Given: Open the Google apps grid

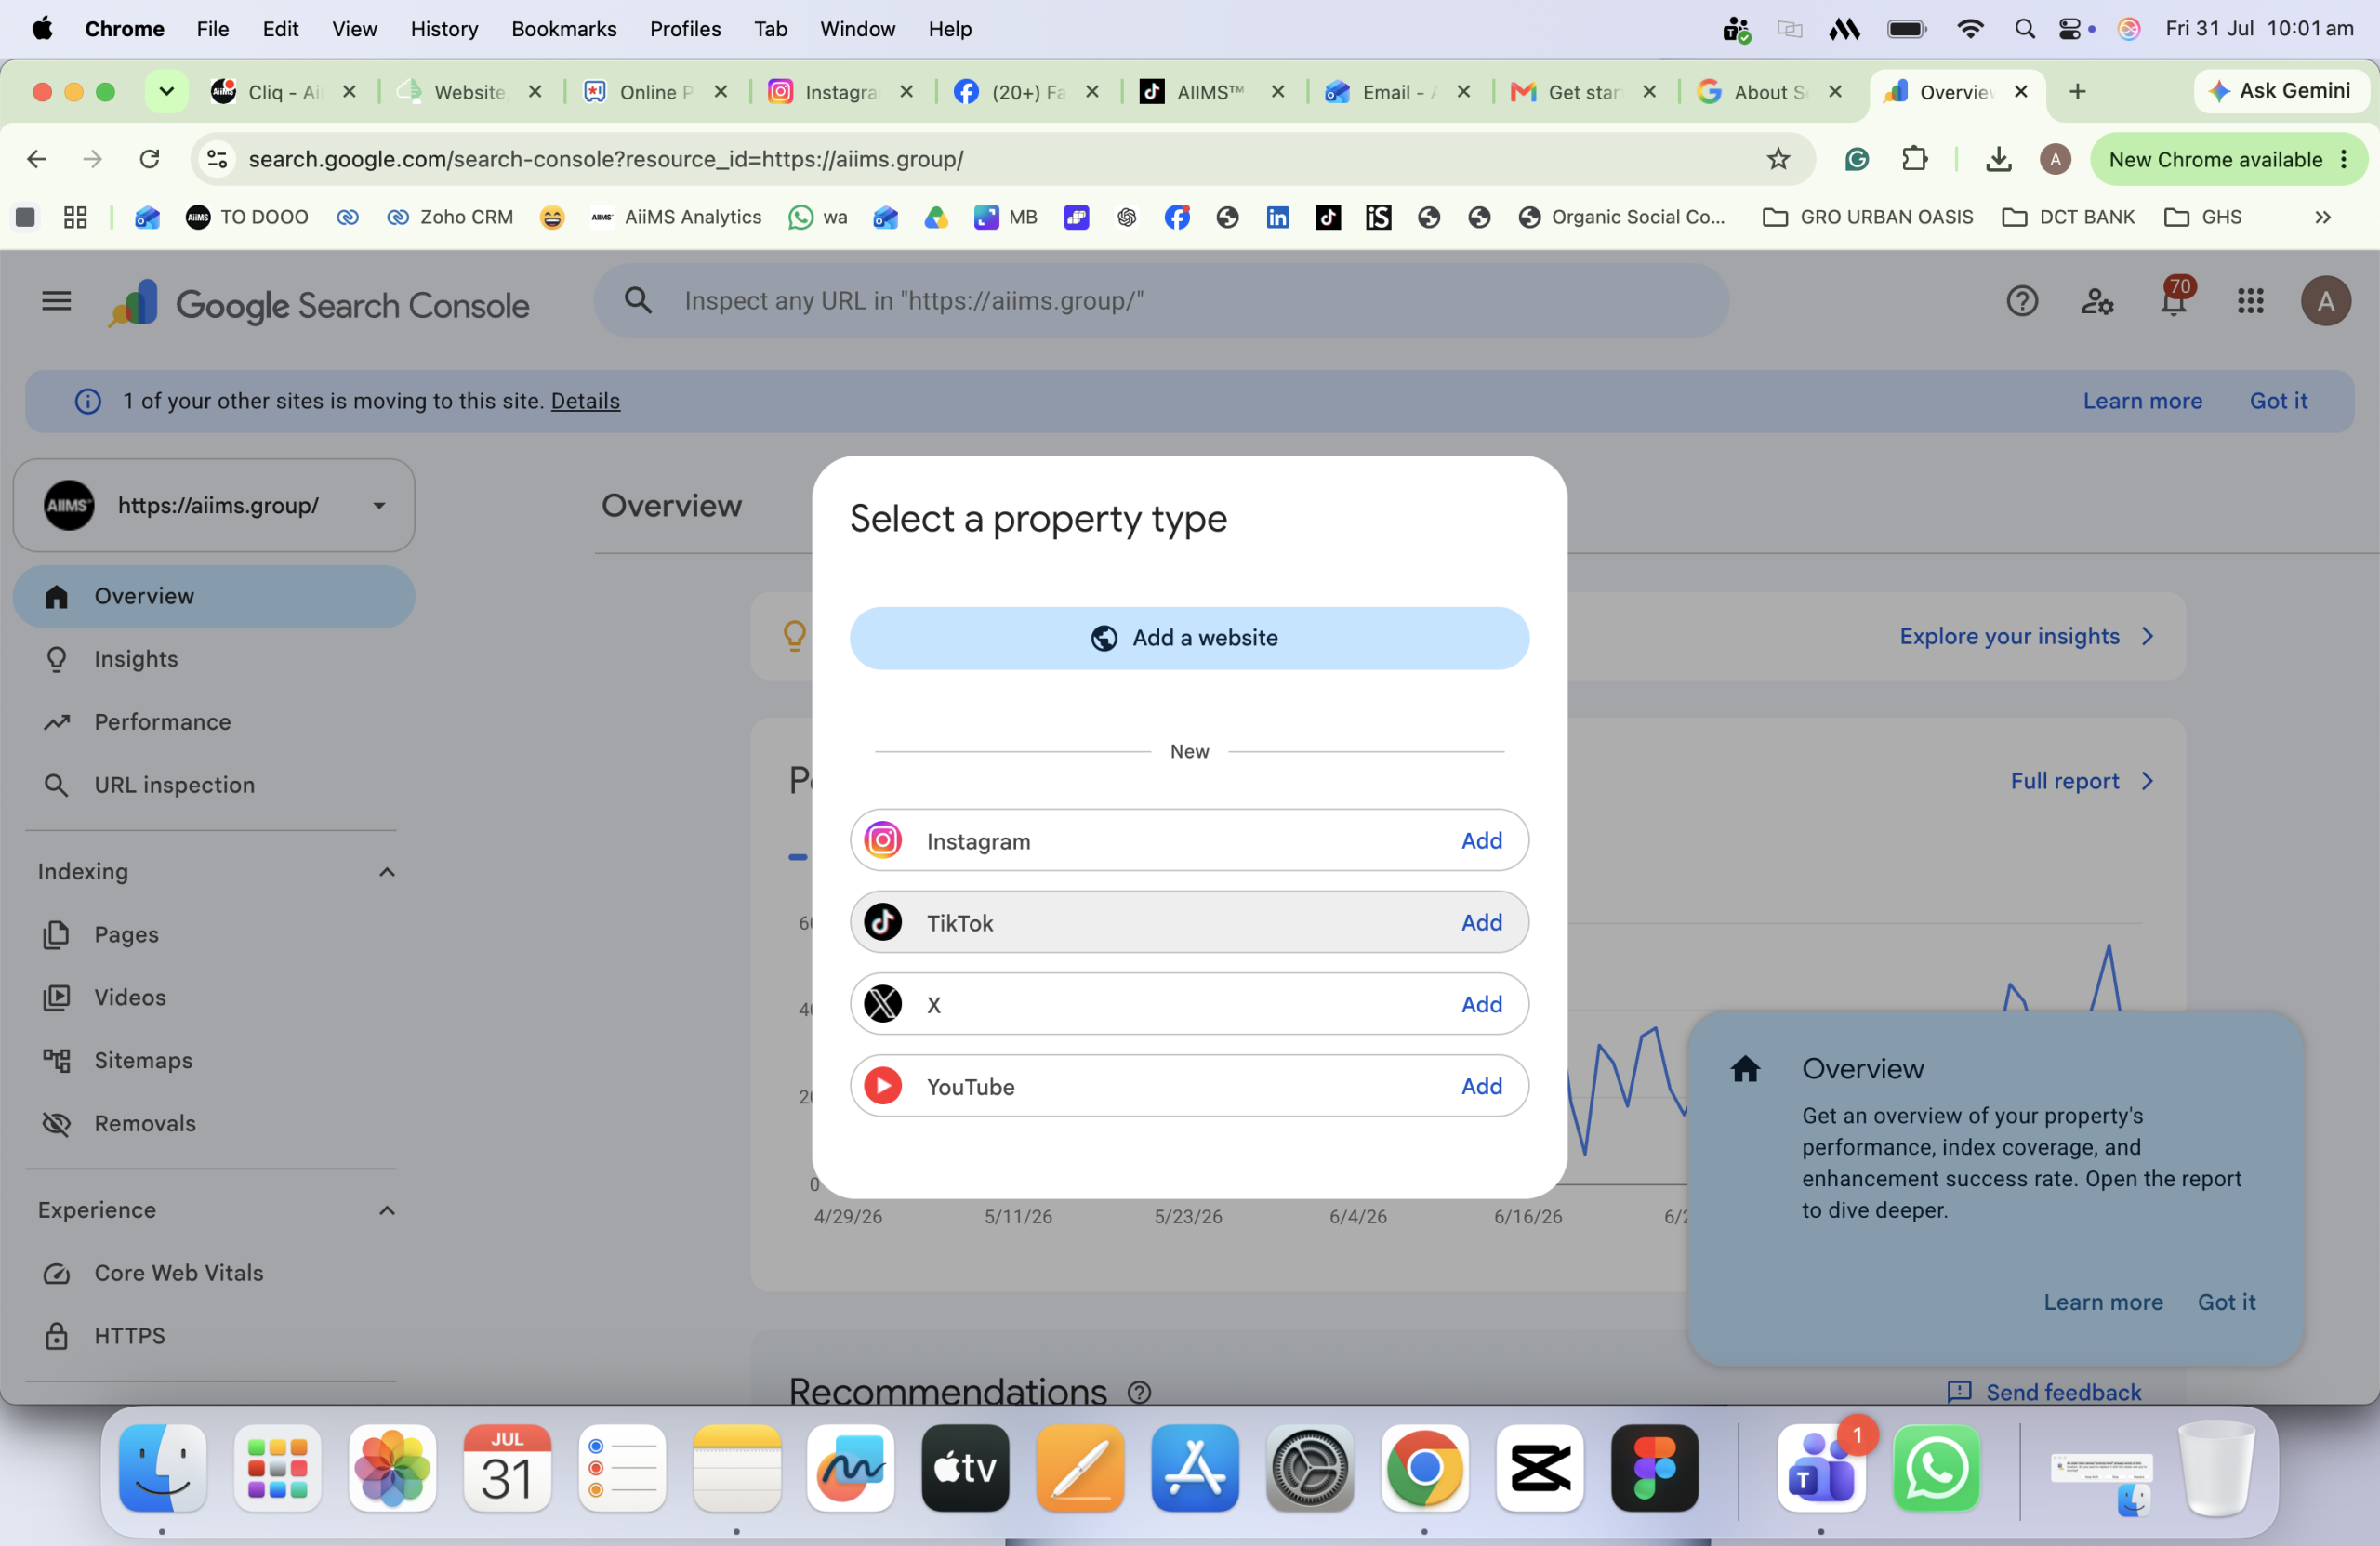Looking at the screenshot, I should pyautogui.click(x=2250, y=301).
